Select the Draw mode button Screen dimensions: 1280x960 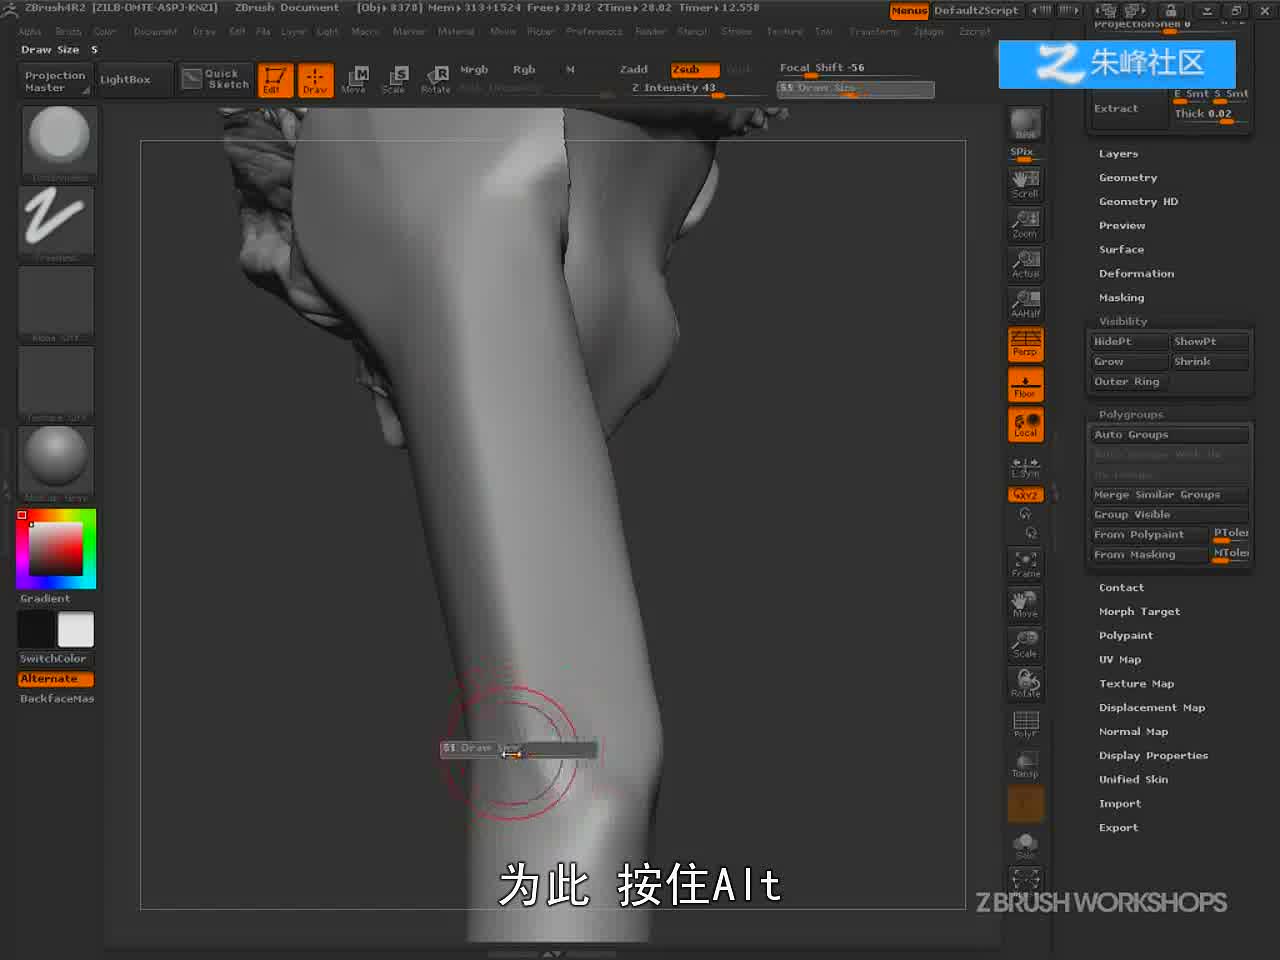click(315, 79)
